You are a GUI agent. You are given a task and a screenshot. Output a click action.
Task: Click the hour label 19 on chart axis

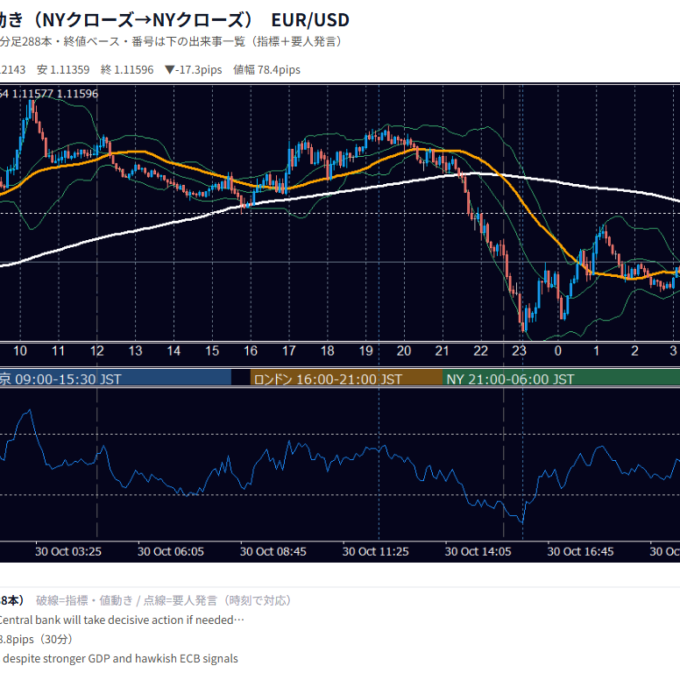(x=366, y=351)
